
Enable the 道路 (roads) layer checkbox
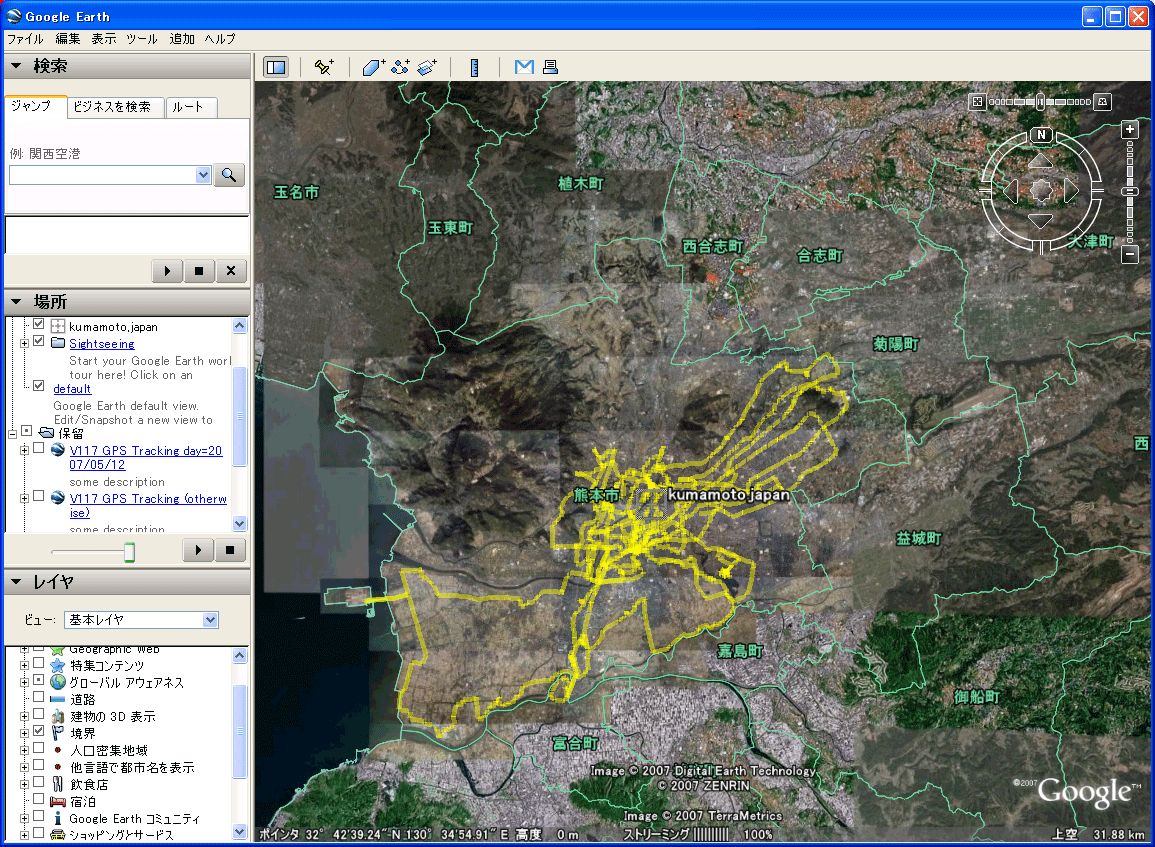point(39,699)
